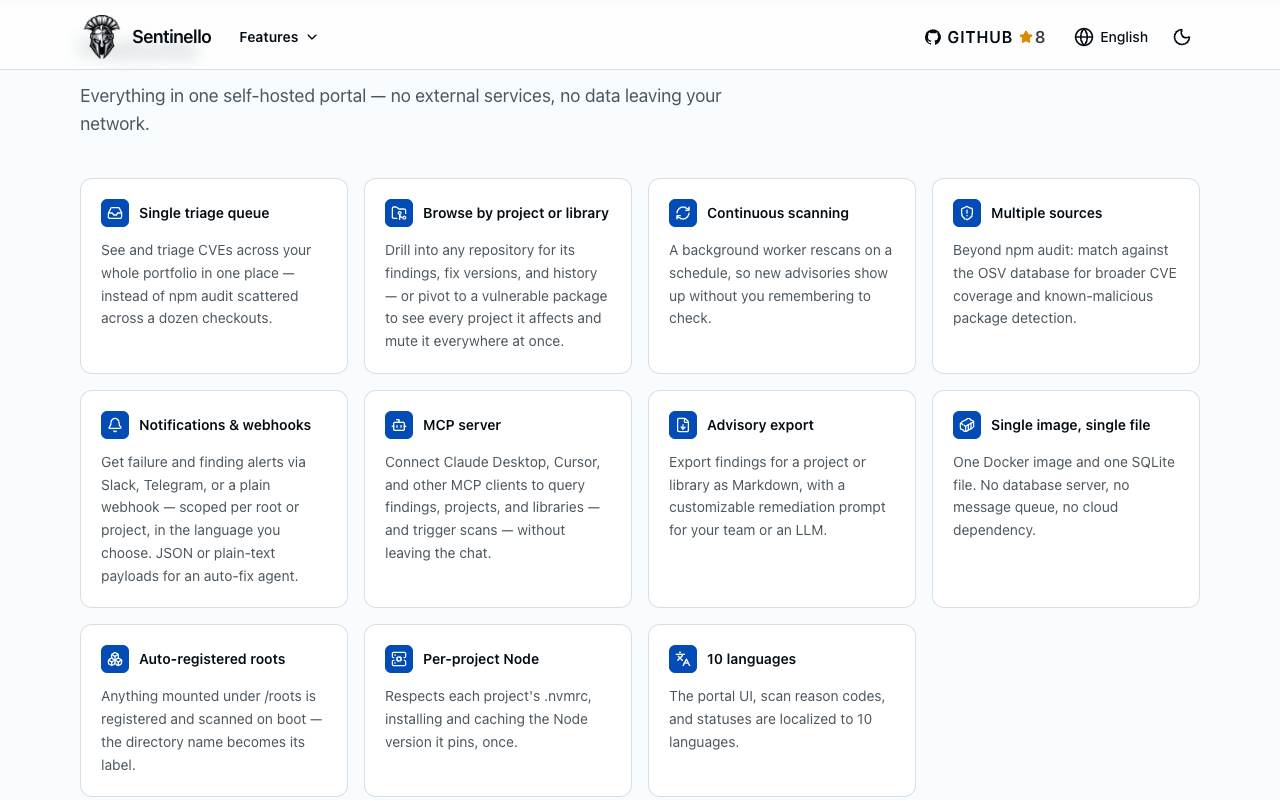Click the Single triage queue heading
The width and height of the screenshot is (1280, 800).
(204, 213)
